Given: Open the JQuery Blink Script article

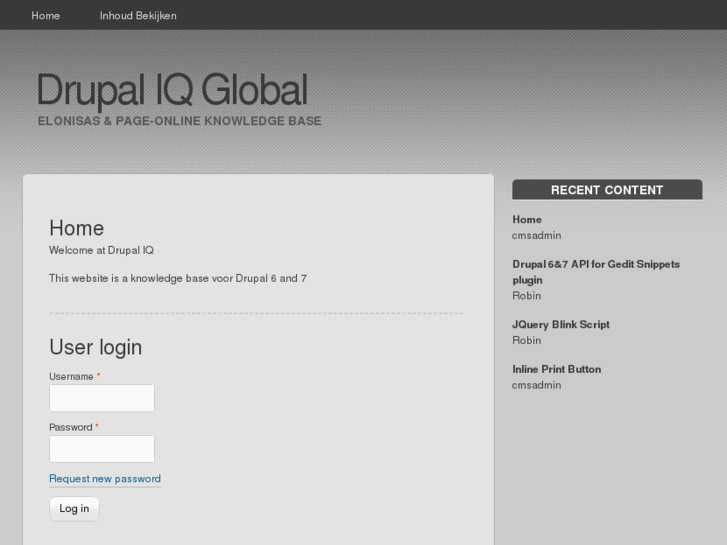Looking at the screenshot, I should coord(560,325).
